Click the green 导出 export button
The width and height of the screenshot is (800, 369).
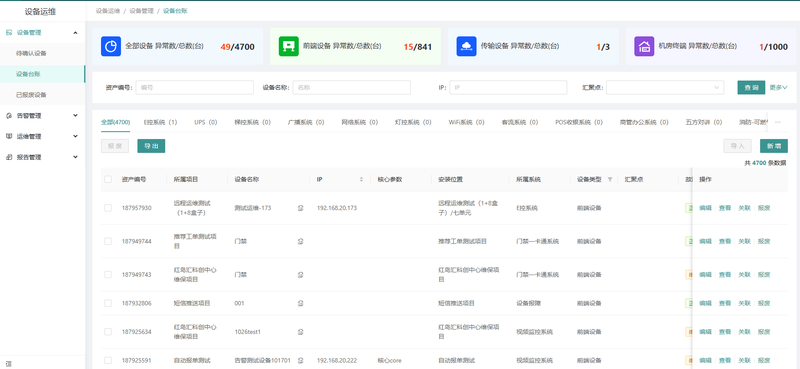(151, 146)
